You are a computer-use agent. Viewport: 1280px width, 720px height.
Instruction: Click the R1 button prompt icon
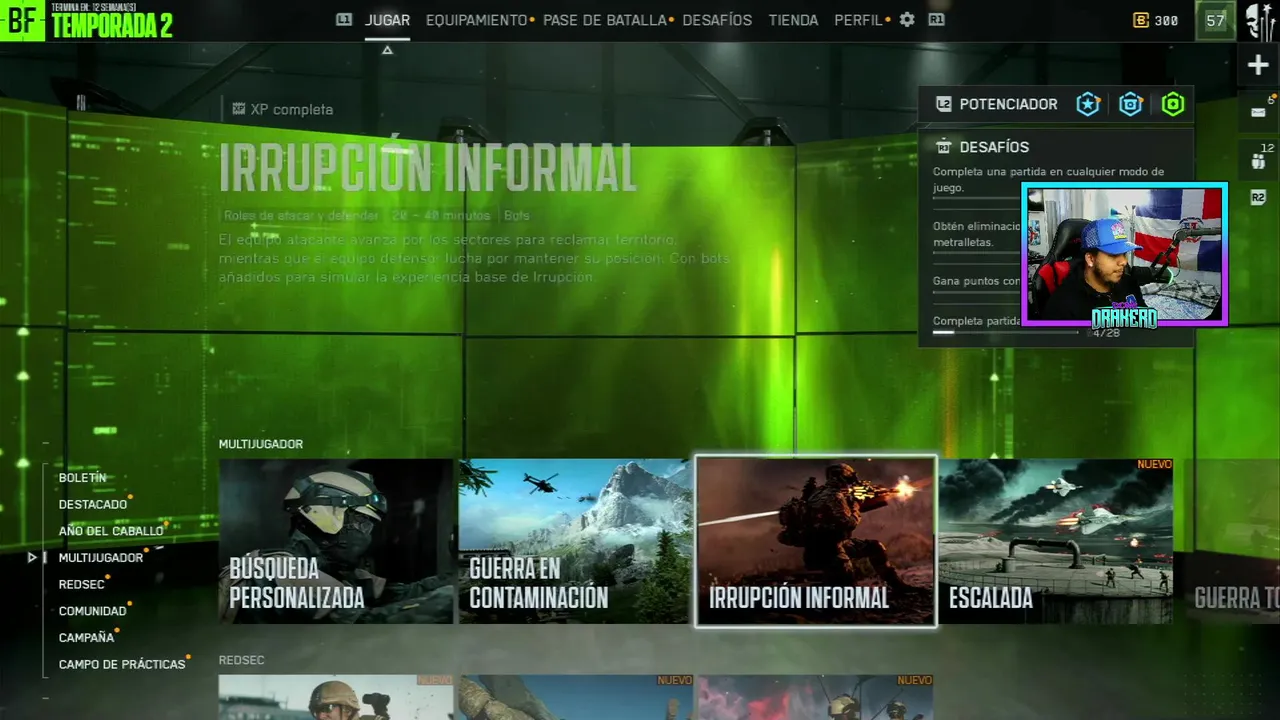[x=936, y=19]
